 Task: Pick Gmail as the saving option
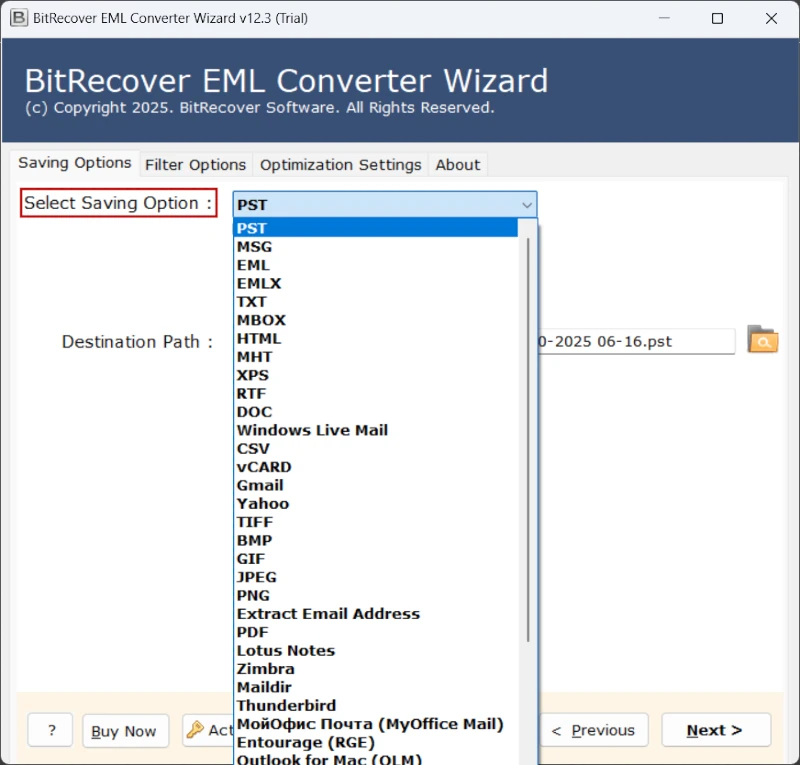click(x=376, y=485)
